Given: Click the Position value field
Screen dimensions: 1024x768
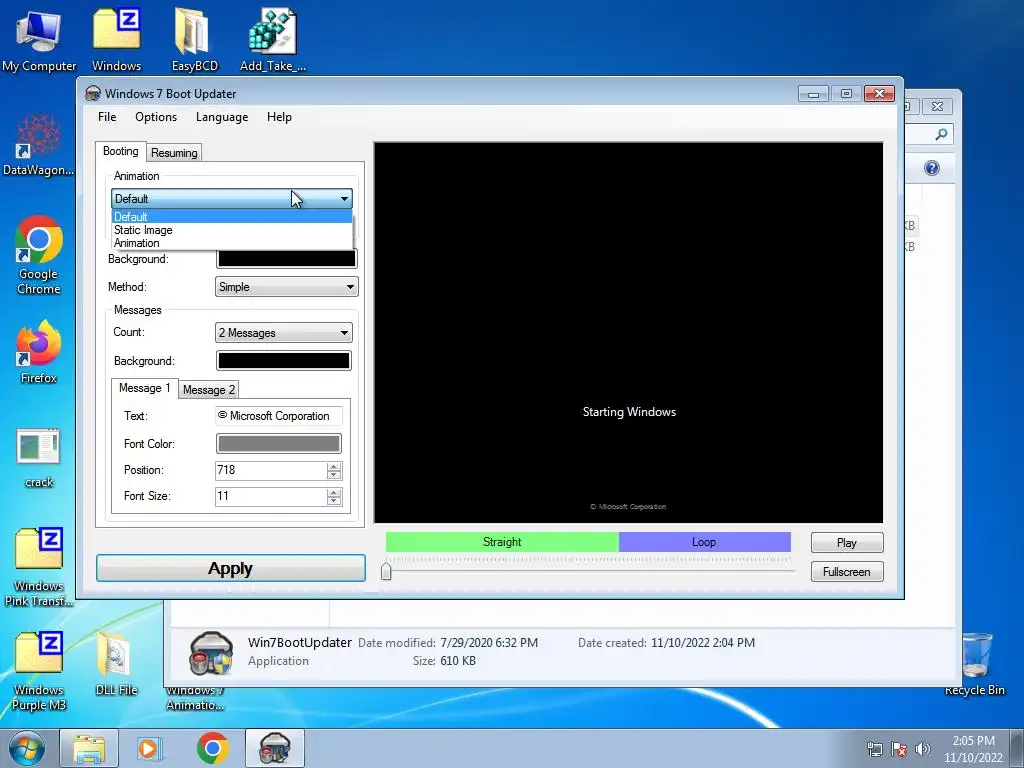Looking at the screenshot, I should point(271,470).
